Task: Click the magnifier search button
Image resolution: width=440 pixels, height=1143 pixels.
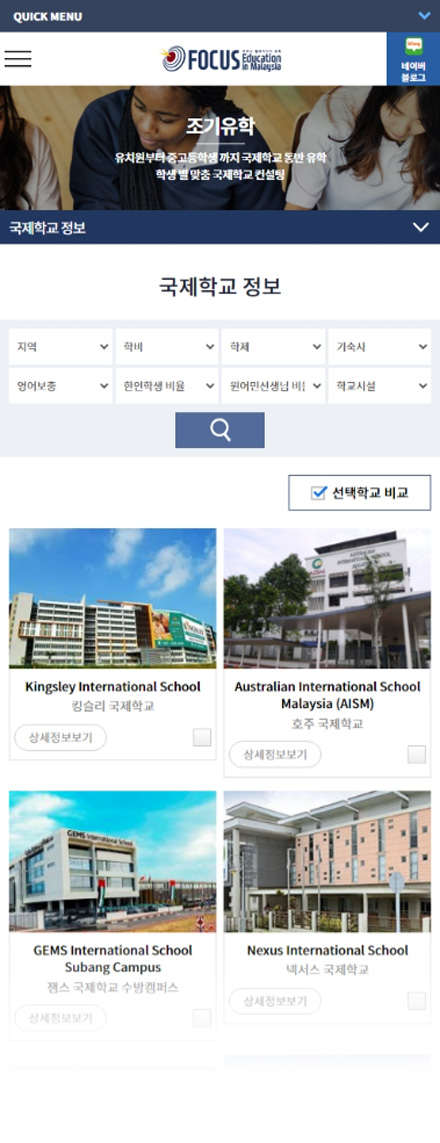Action: [219, 430]
